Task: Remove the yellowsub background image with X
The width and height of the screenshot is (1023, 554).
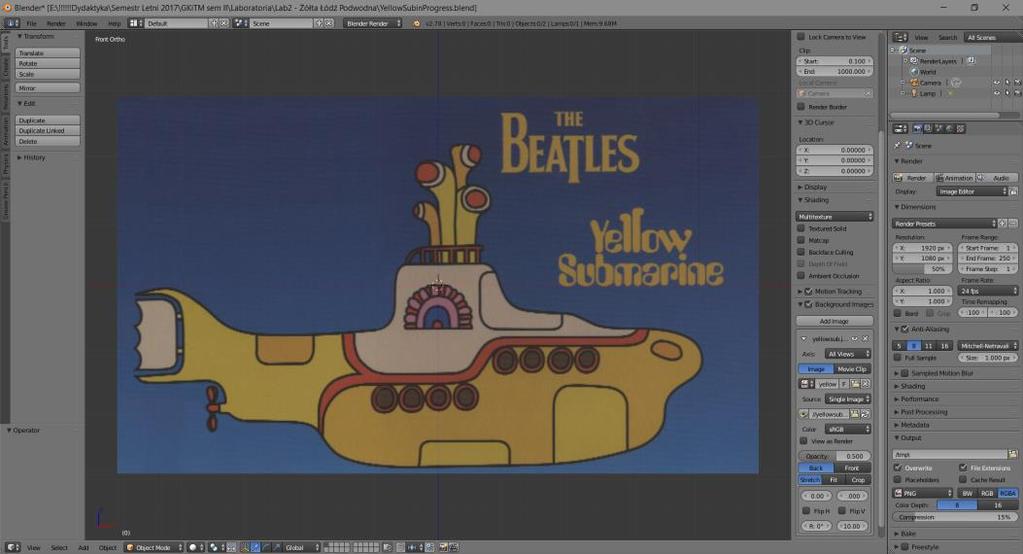Action: point(866,339)
